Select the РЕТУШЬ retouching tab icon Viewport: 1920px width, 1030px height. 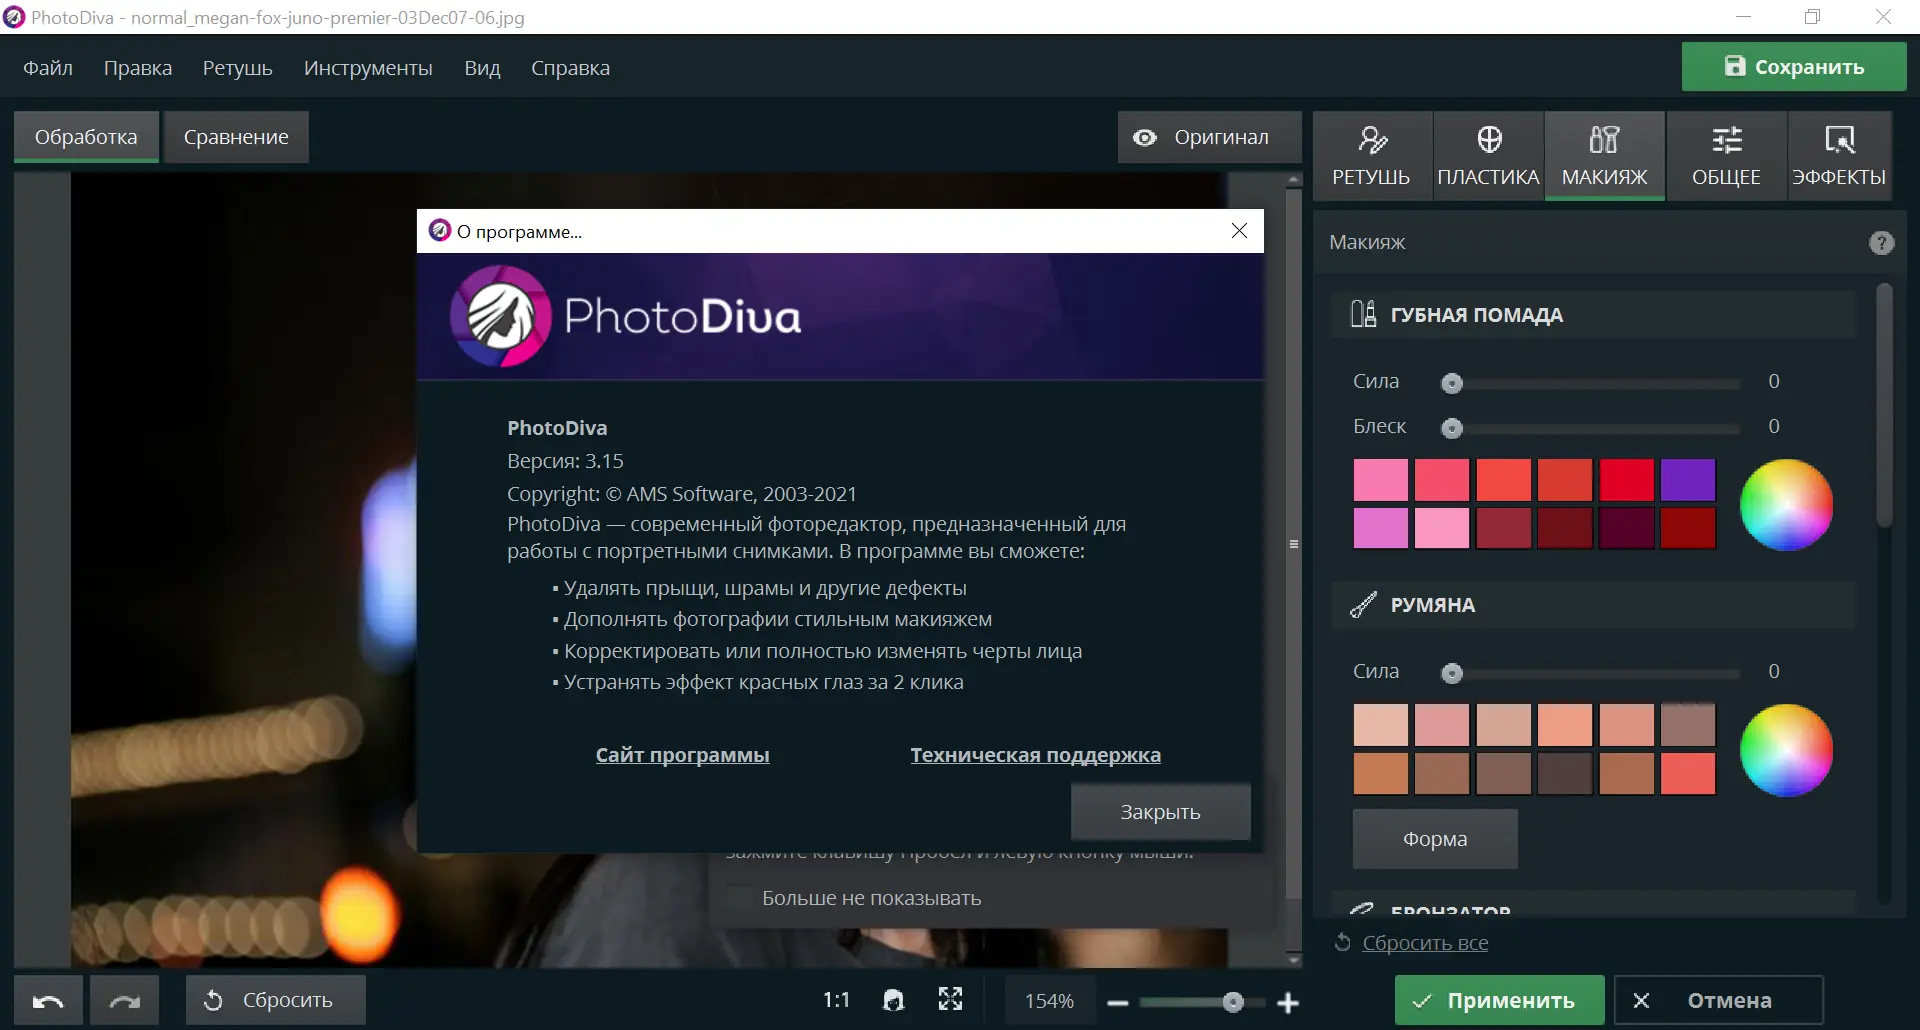pyautogui.click(x=1371, y=155)
